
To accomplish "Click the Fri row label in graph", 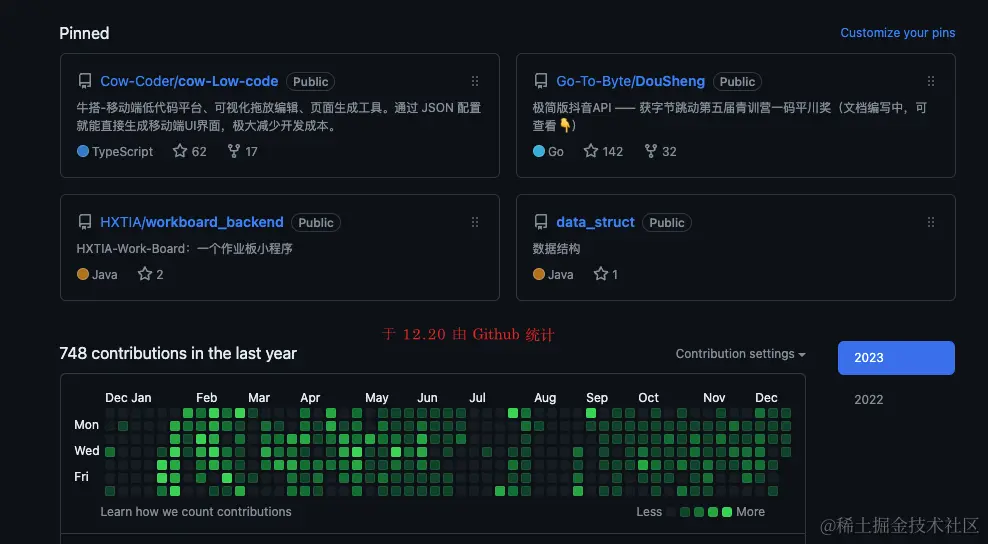I will [81, 477].
